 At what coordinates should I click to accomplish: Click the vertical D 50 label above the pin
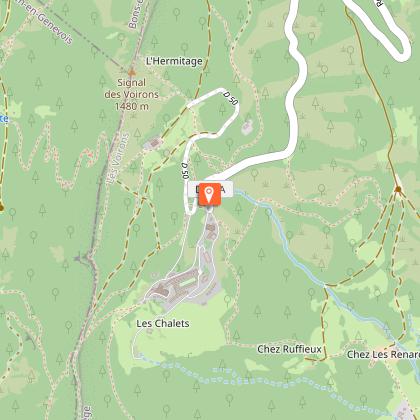point(186,170)
